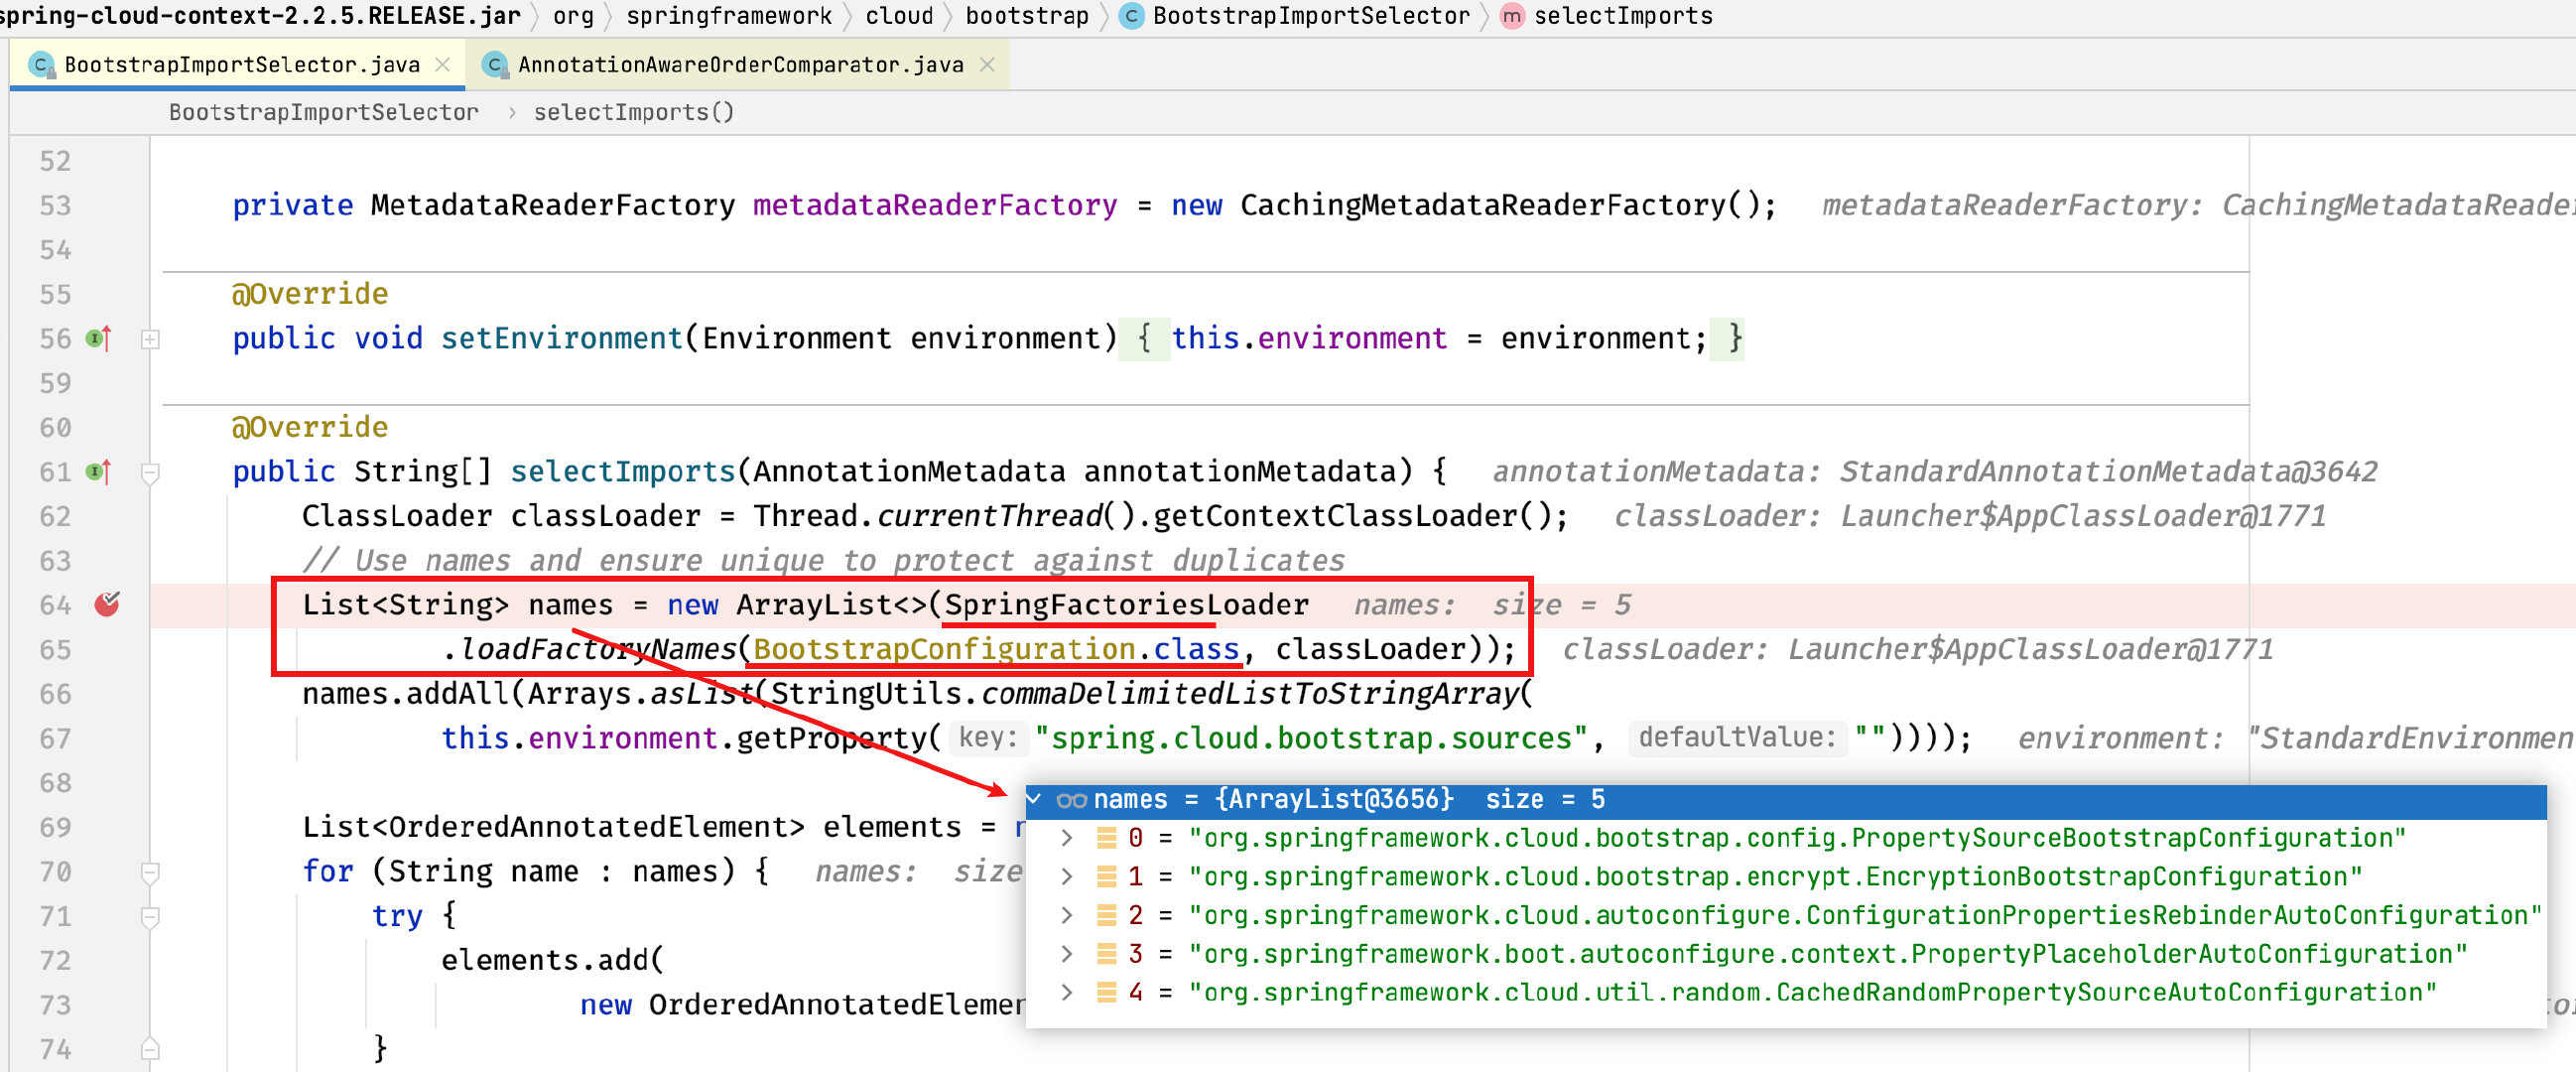
Task: Select 'names = {ArrayList@3656}' row in popup
Action: (x=1786, y=800)
